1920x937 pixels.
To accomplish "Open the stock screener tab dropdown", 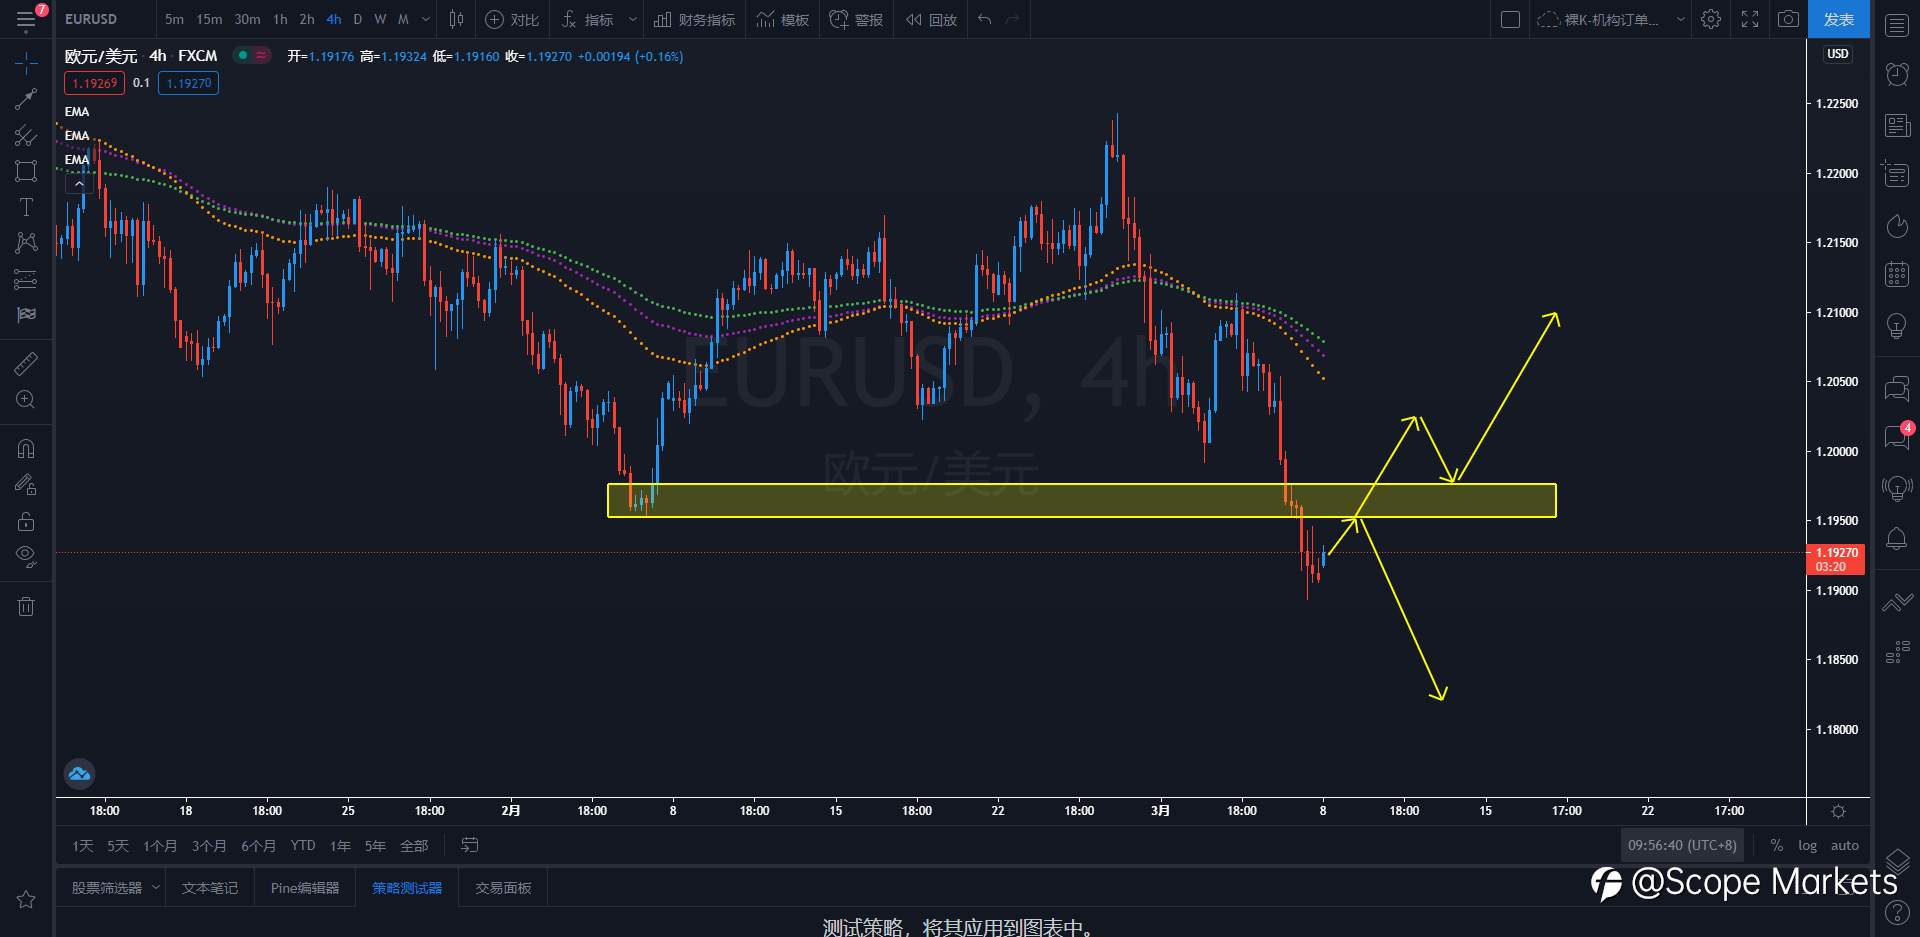I will [x=156, y=887].
